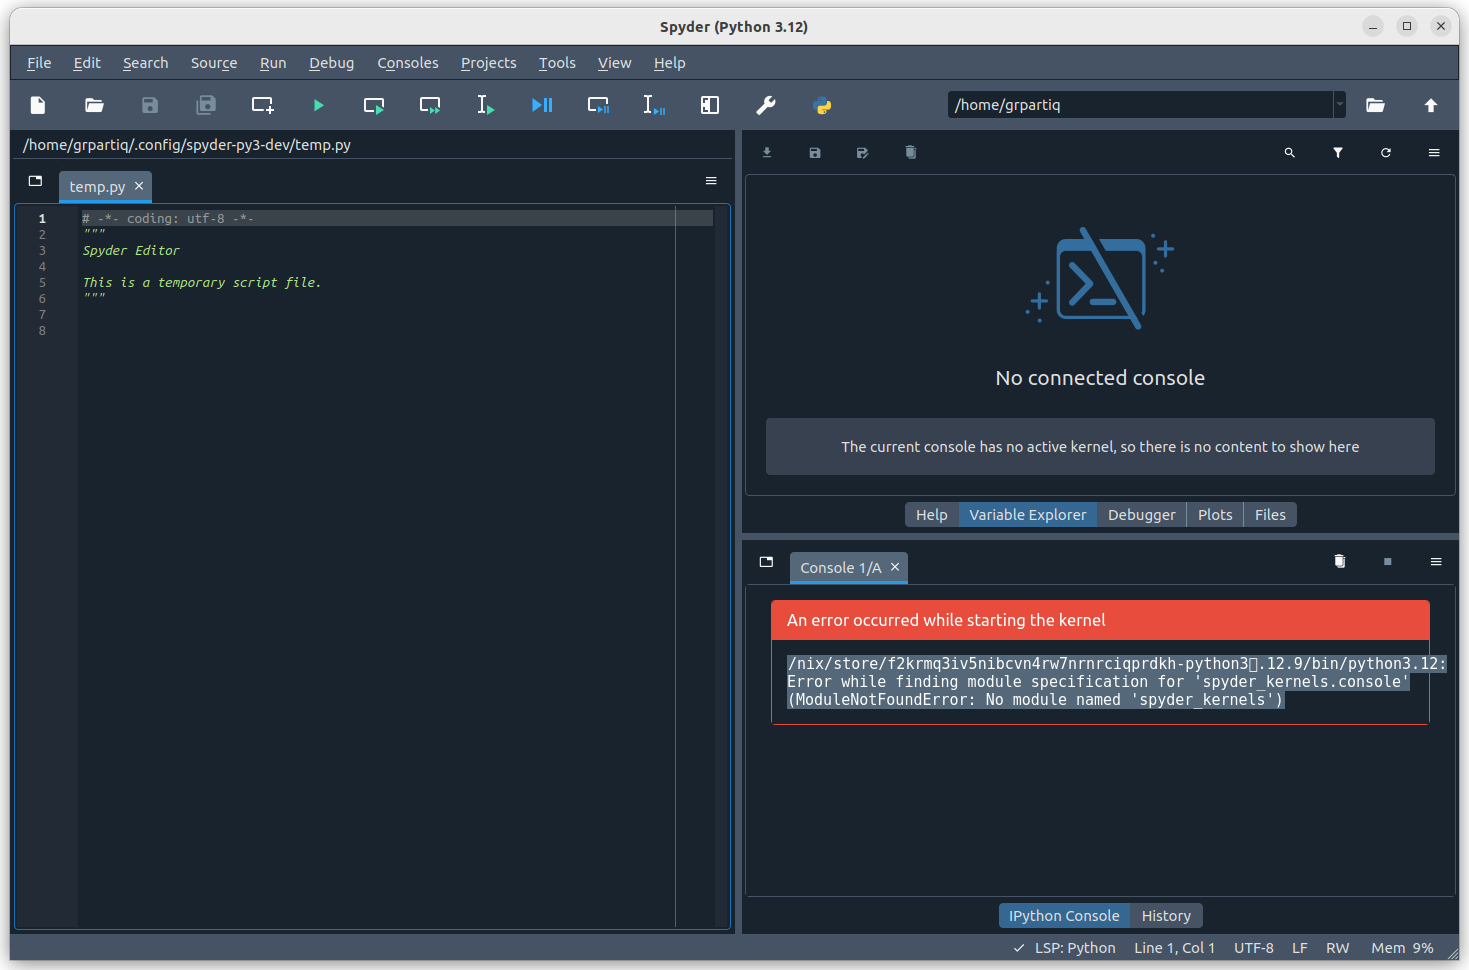This screenshot has width=1469, height=970.
Task: Refresh variables icon
Action: click(x=1386, y=153)
